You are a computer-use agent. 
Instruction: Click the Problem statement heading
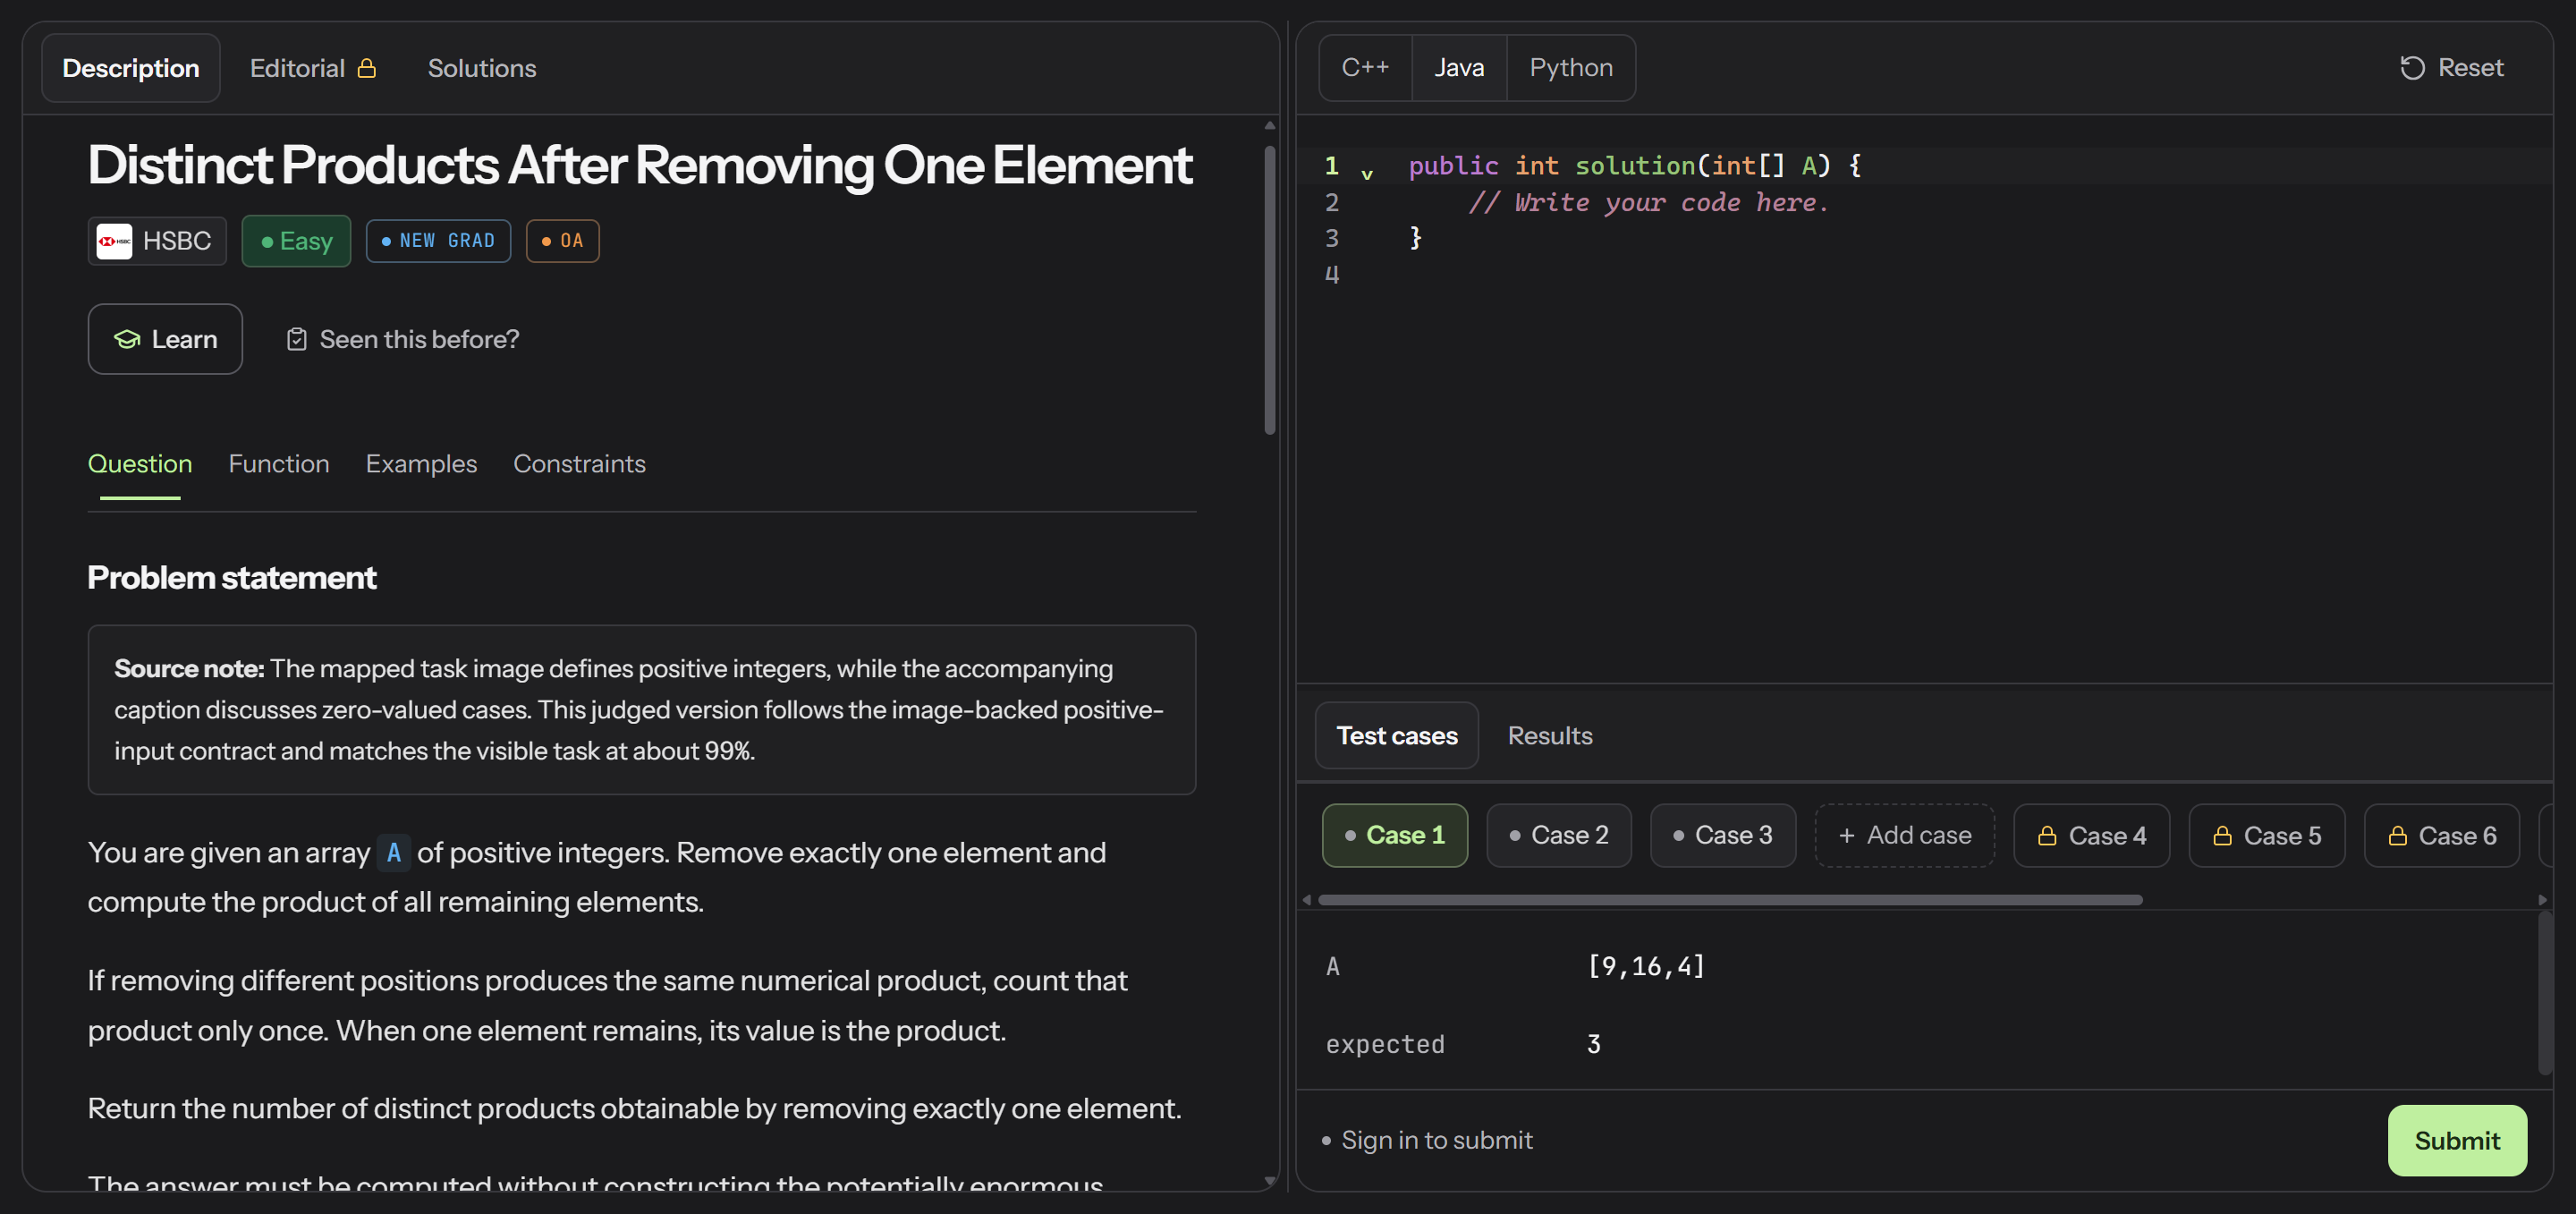(232, 578)
